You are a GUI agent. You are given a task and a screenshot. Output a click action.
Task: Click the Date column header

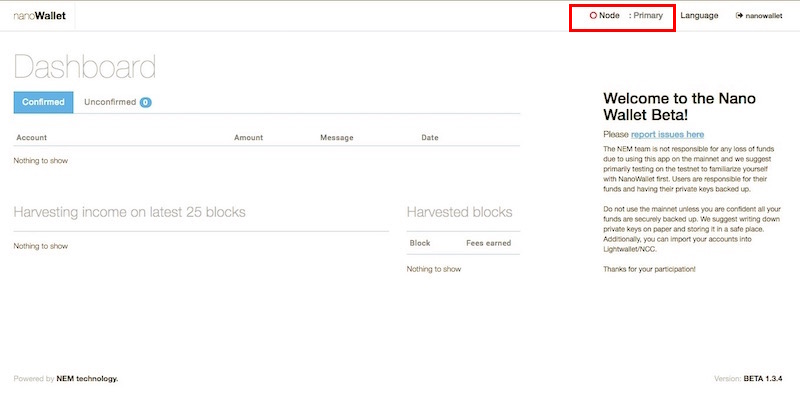[430, 138]
